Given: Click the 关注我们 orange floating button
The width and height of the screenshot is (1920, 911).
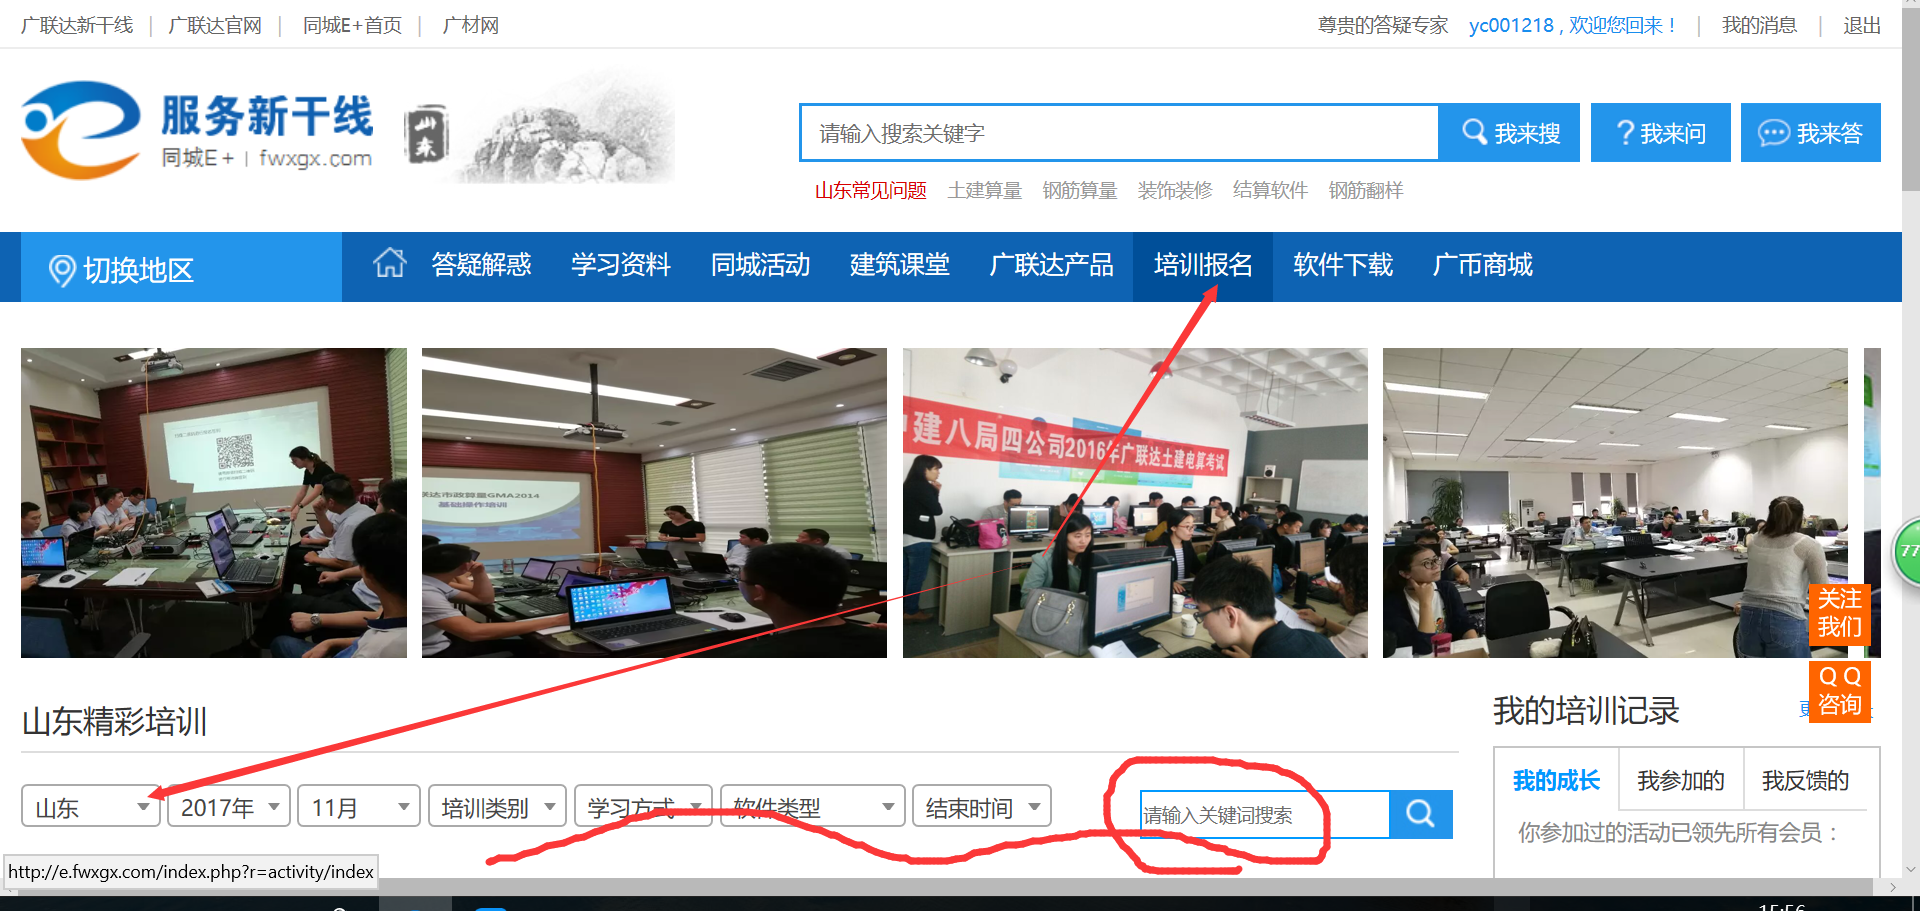Looking at the screenshot, I should pyautogui.click(x=1839, y=613).
